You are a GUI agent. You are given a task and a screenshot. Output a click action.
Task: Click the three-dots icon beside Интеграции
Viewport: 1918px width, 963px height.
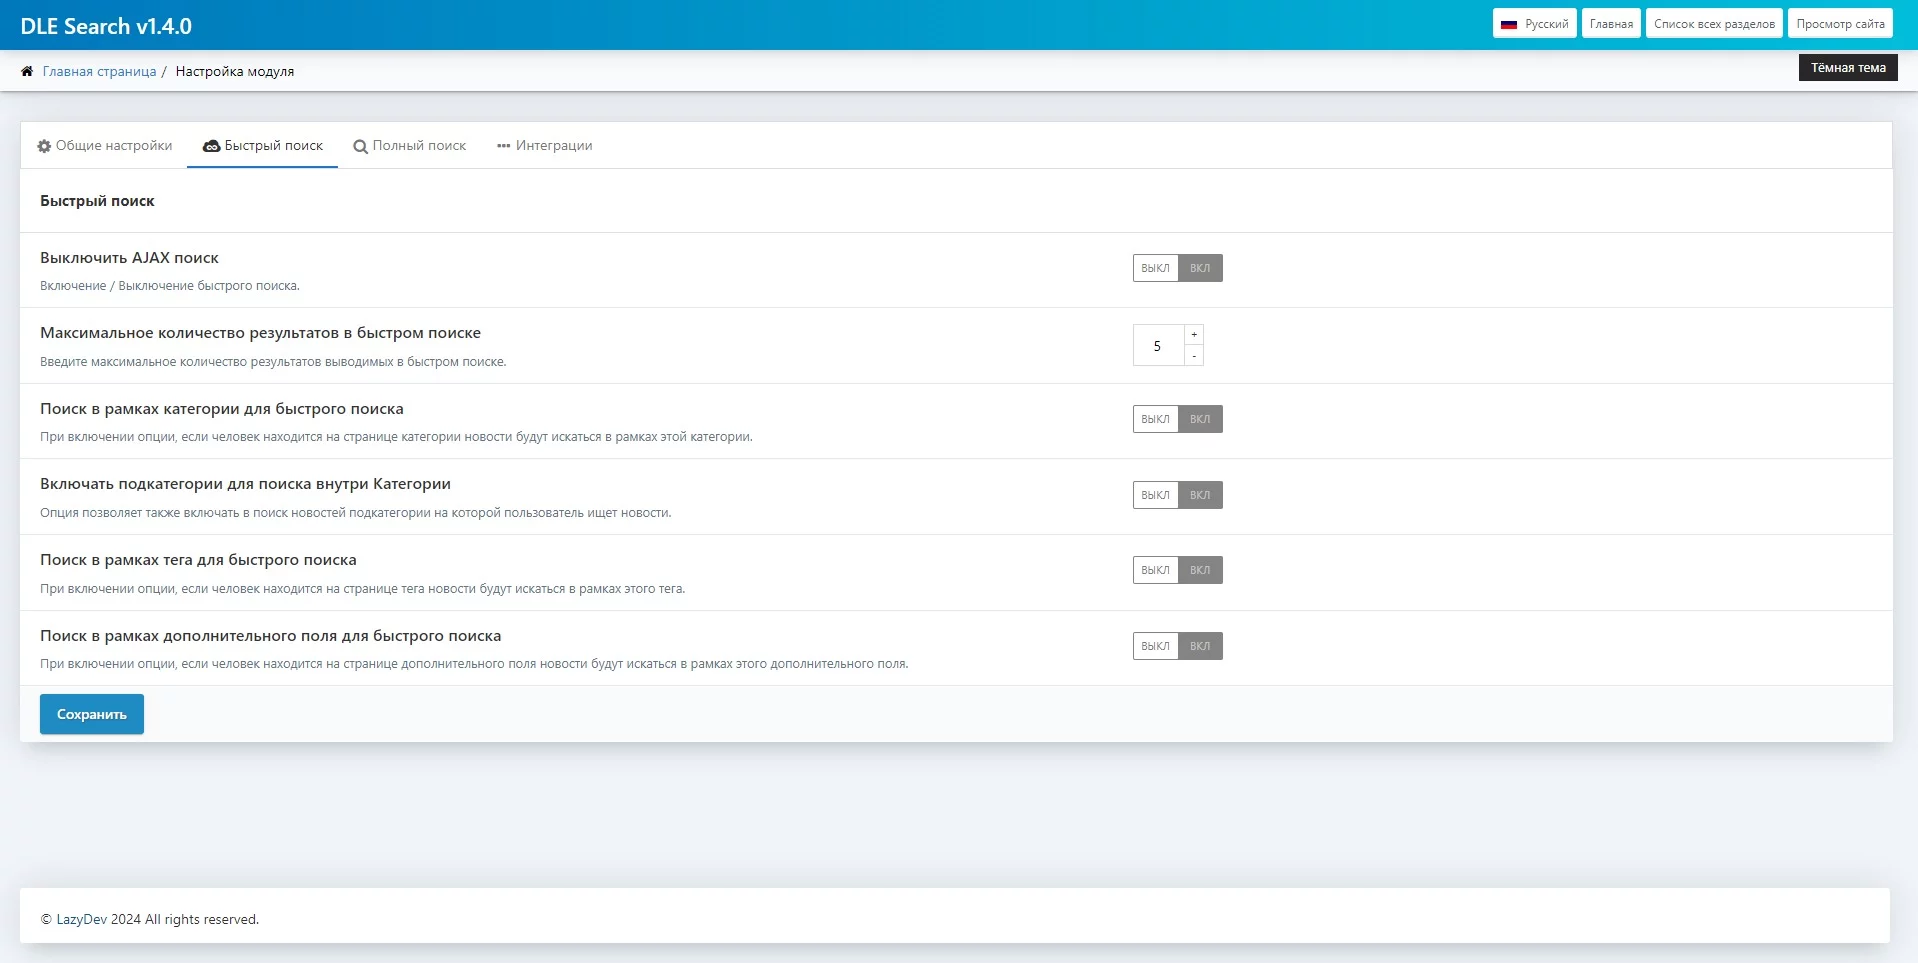[503, 146]
